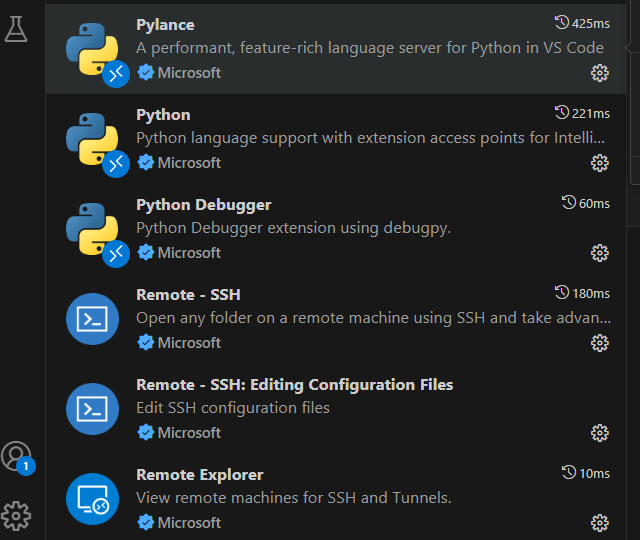Click Microsoft publisher under Remote - SSH

tap(189, 343)
